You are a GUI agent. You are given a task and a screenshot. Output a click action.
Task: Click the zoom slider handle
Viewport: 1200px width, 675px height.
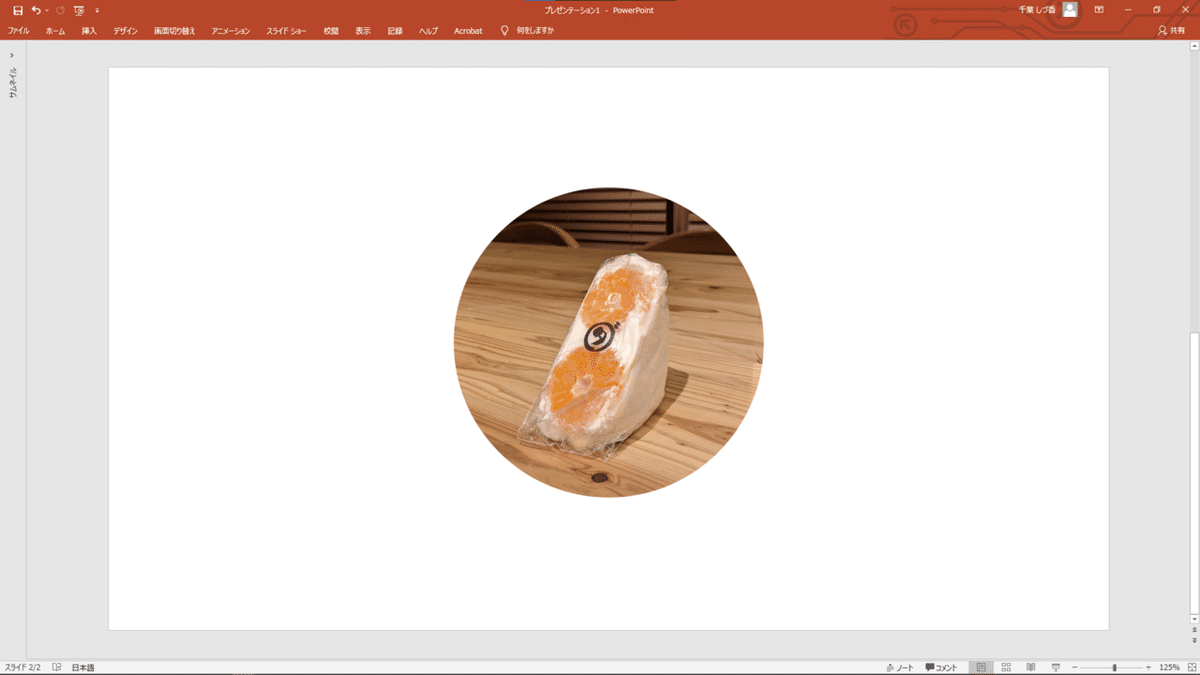click(x=1115, y=667)
